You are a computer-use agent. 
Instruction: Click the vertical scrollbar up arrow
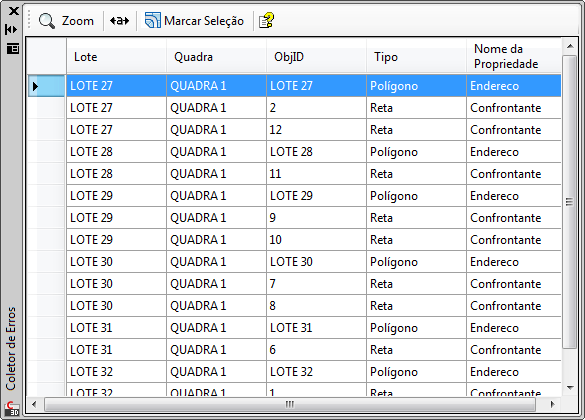point(570,46)
